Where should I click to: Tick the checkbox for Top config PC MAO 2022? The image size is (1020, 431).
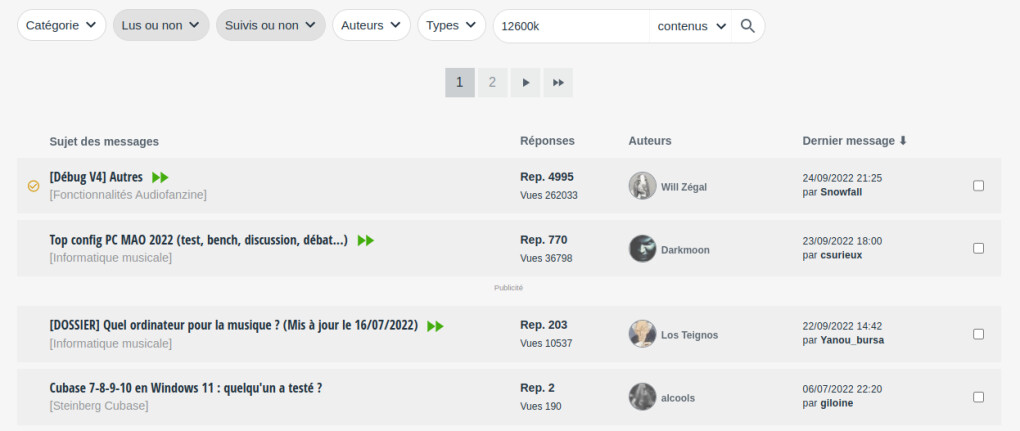pyautogui.click(x=978, y=248)
